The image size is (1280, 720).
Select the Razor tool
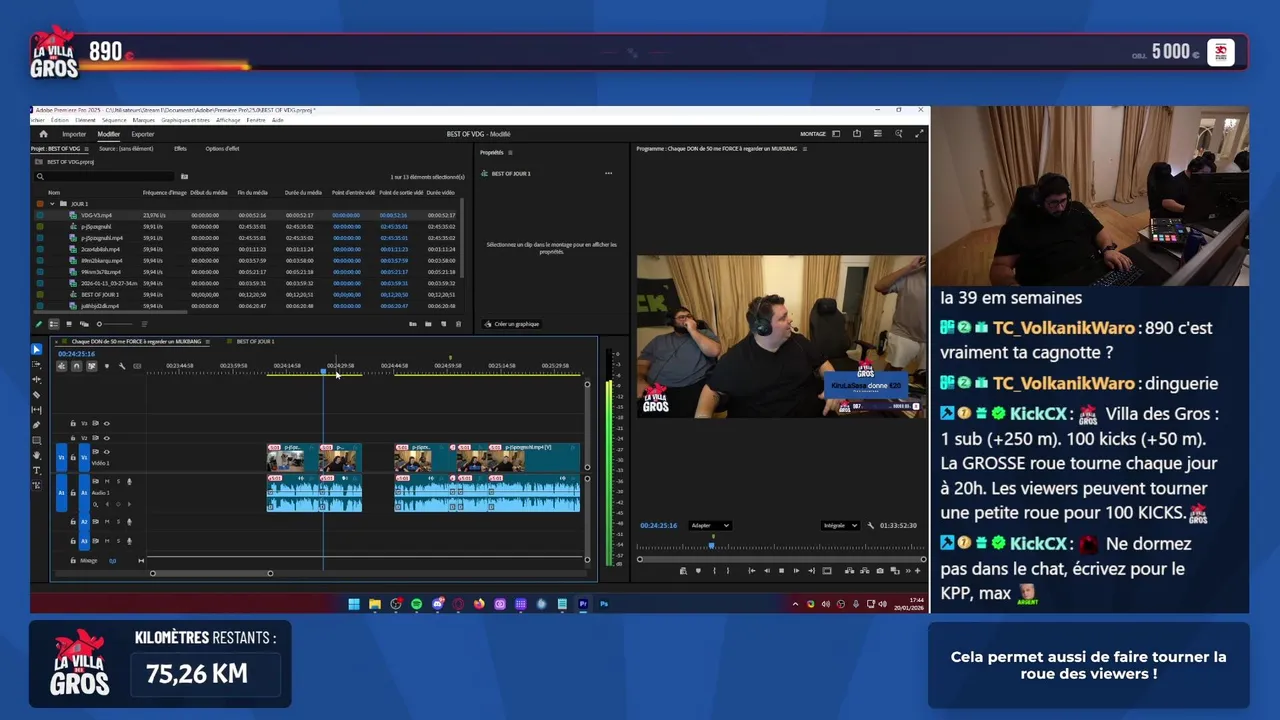click(x=37, y=395)
